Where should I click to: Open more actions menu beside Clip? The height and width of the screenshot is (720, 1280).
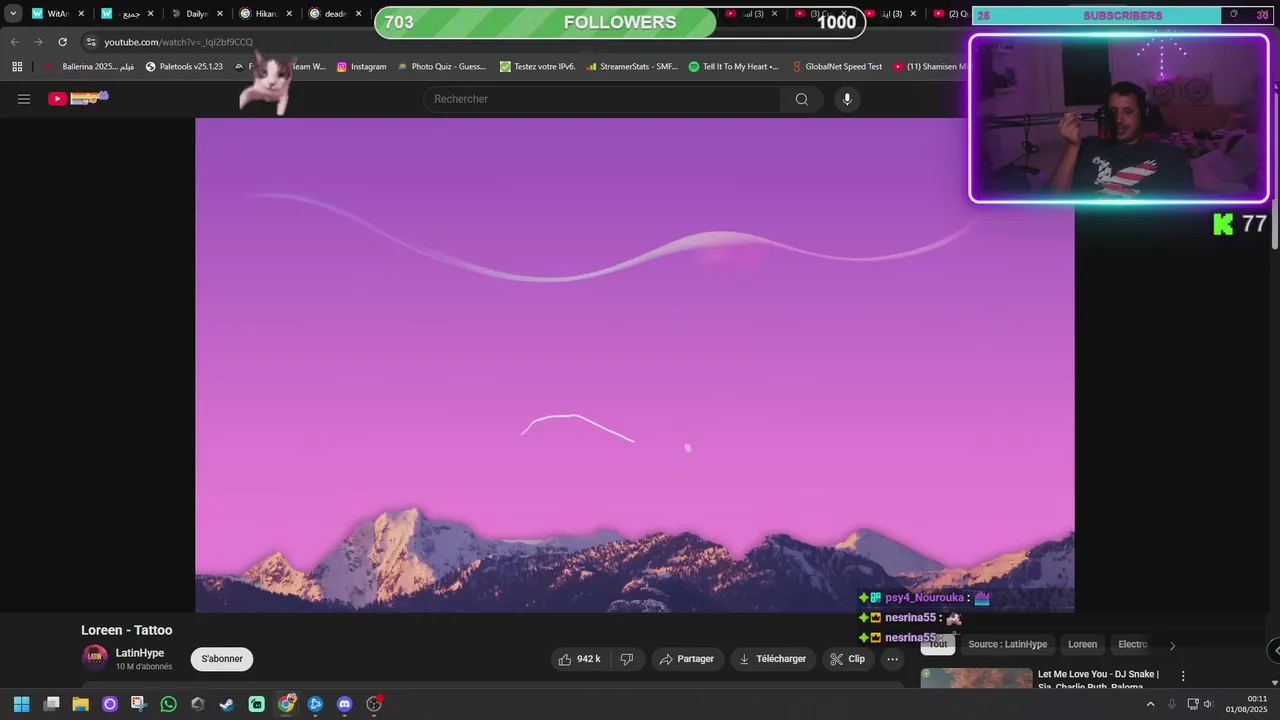[x=892, y=659]
